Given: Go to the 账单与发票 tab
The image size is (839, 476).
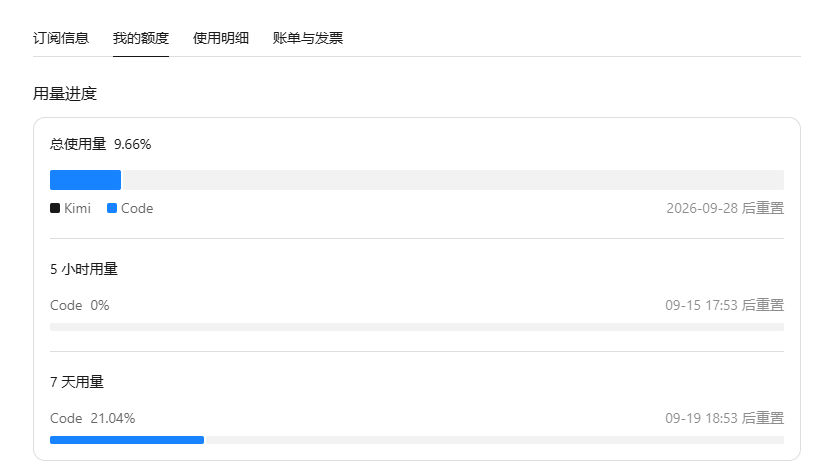Looking at the screenshot, I should click(x=308, y=38).
